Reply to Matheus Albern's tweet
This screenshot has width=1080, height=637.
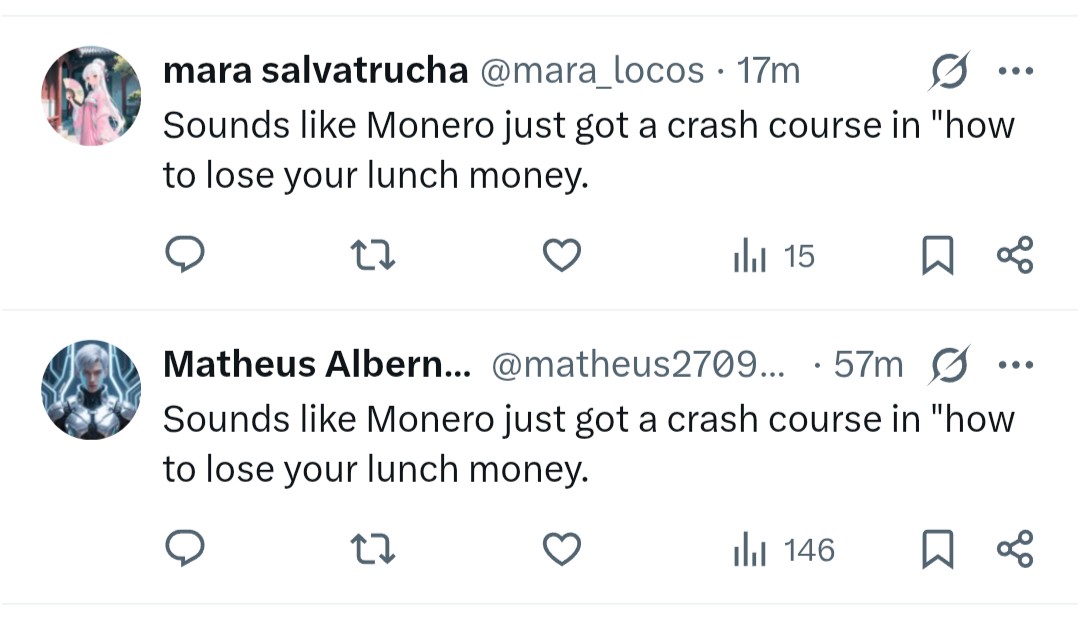pyautogui.click(x=185, y=550)
